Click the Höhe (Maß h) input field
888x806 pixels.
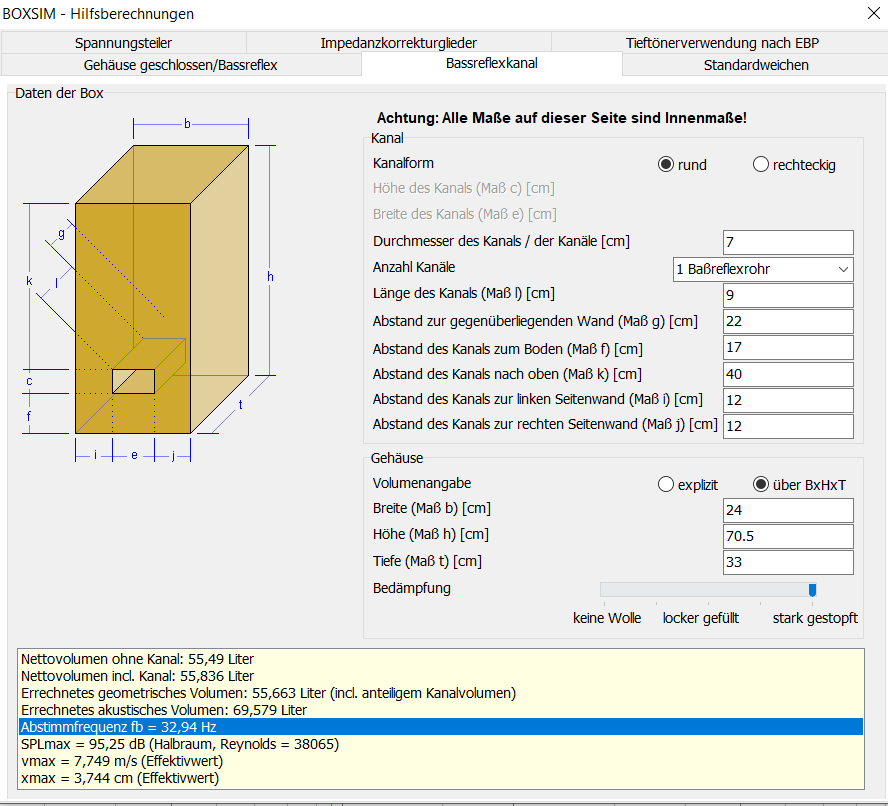788,536
